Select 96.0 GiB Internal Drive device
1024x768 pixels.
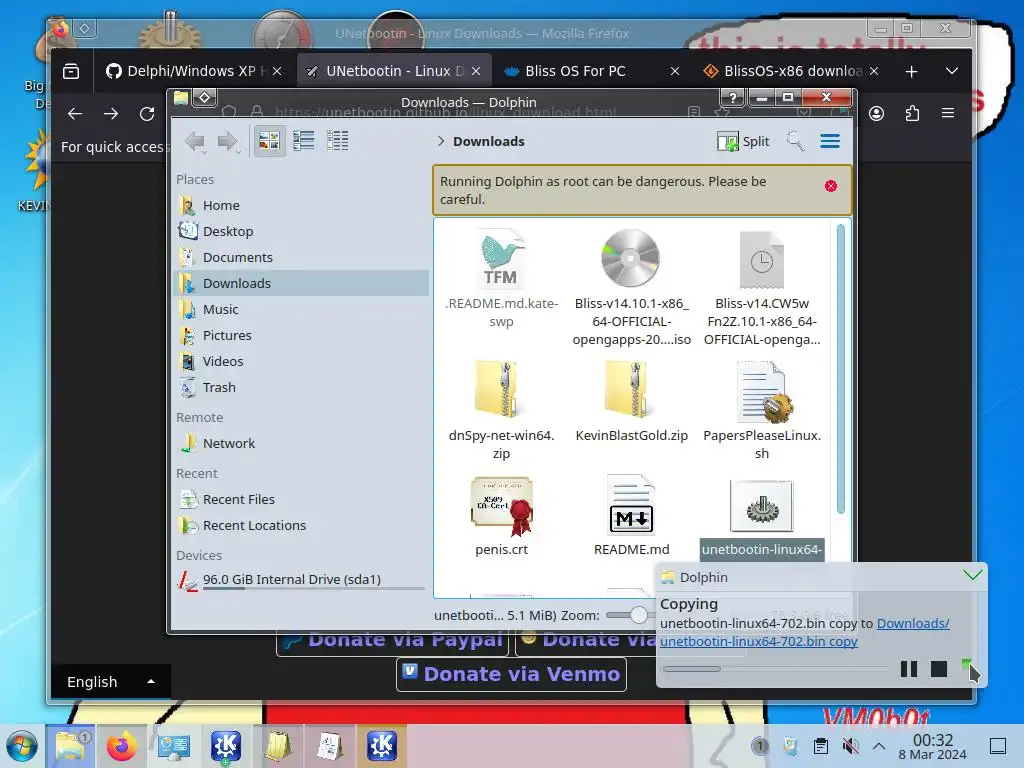(x=301, y=580)
